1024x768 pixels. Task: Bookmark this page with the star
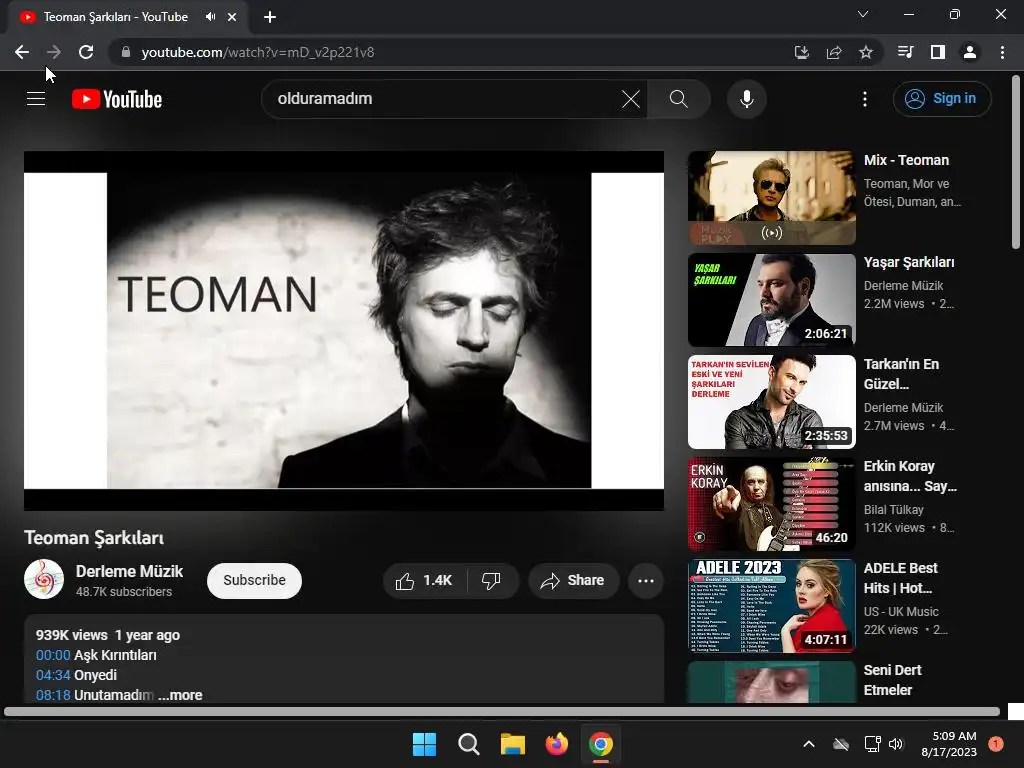[x=866, y=52]
